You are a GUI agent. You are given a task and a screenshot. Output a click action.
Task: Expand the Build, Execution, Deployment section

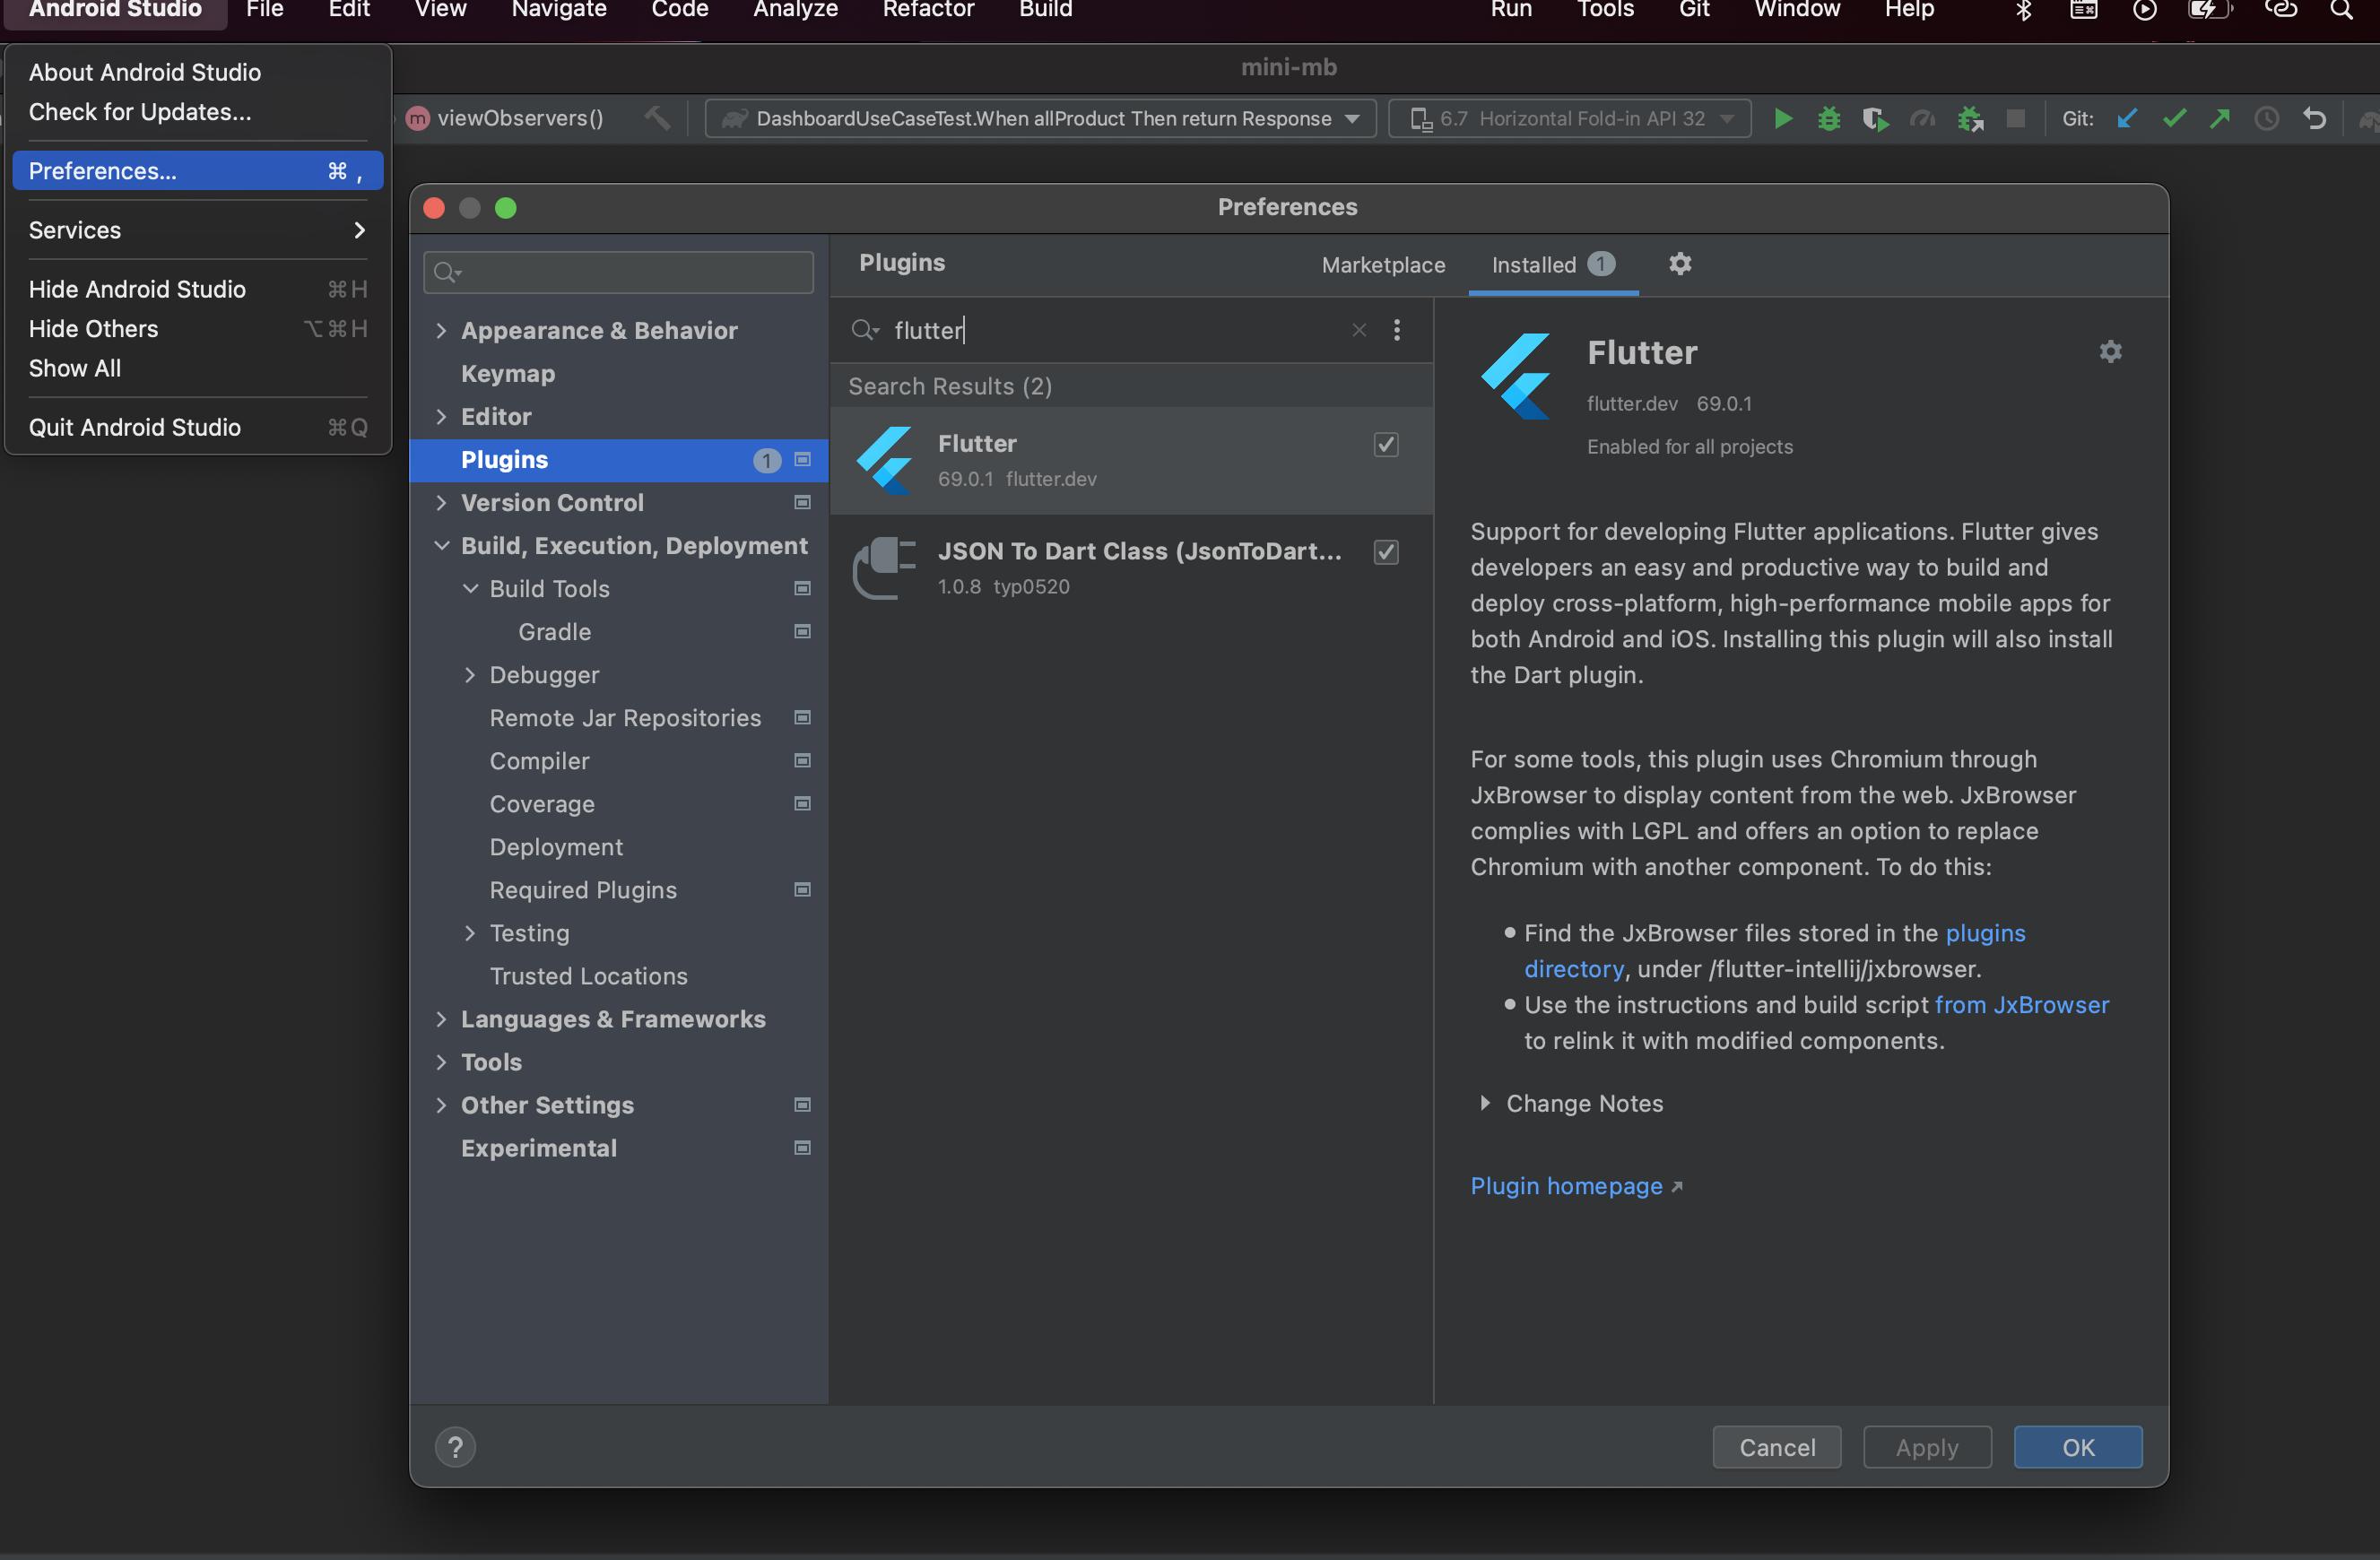(439, 545)
